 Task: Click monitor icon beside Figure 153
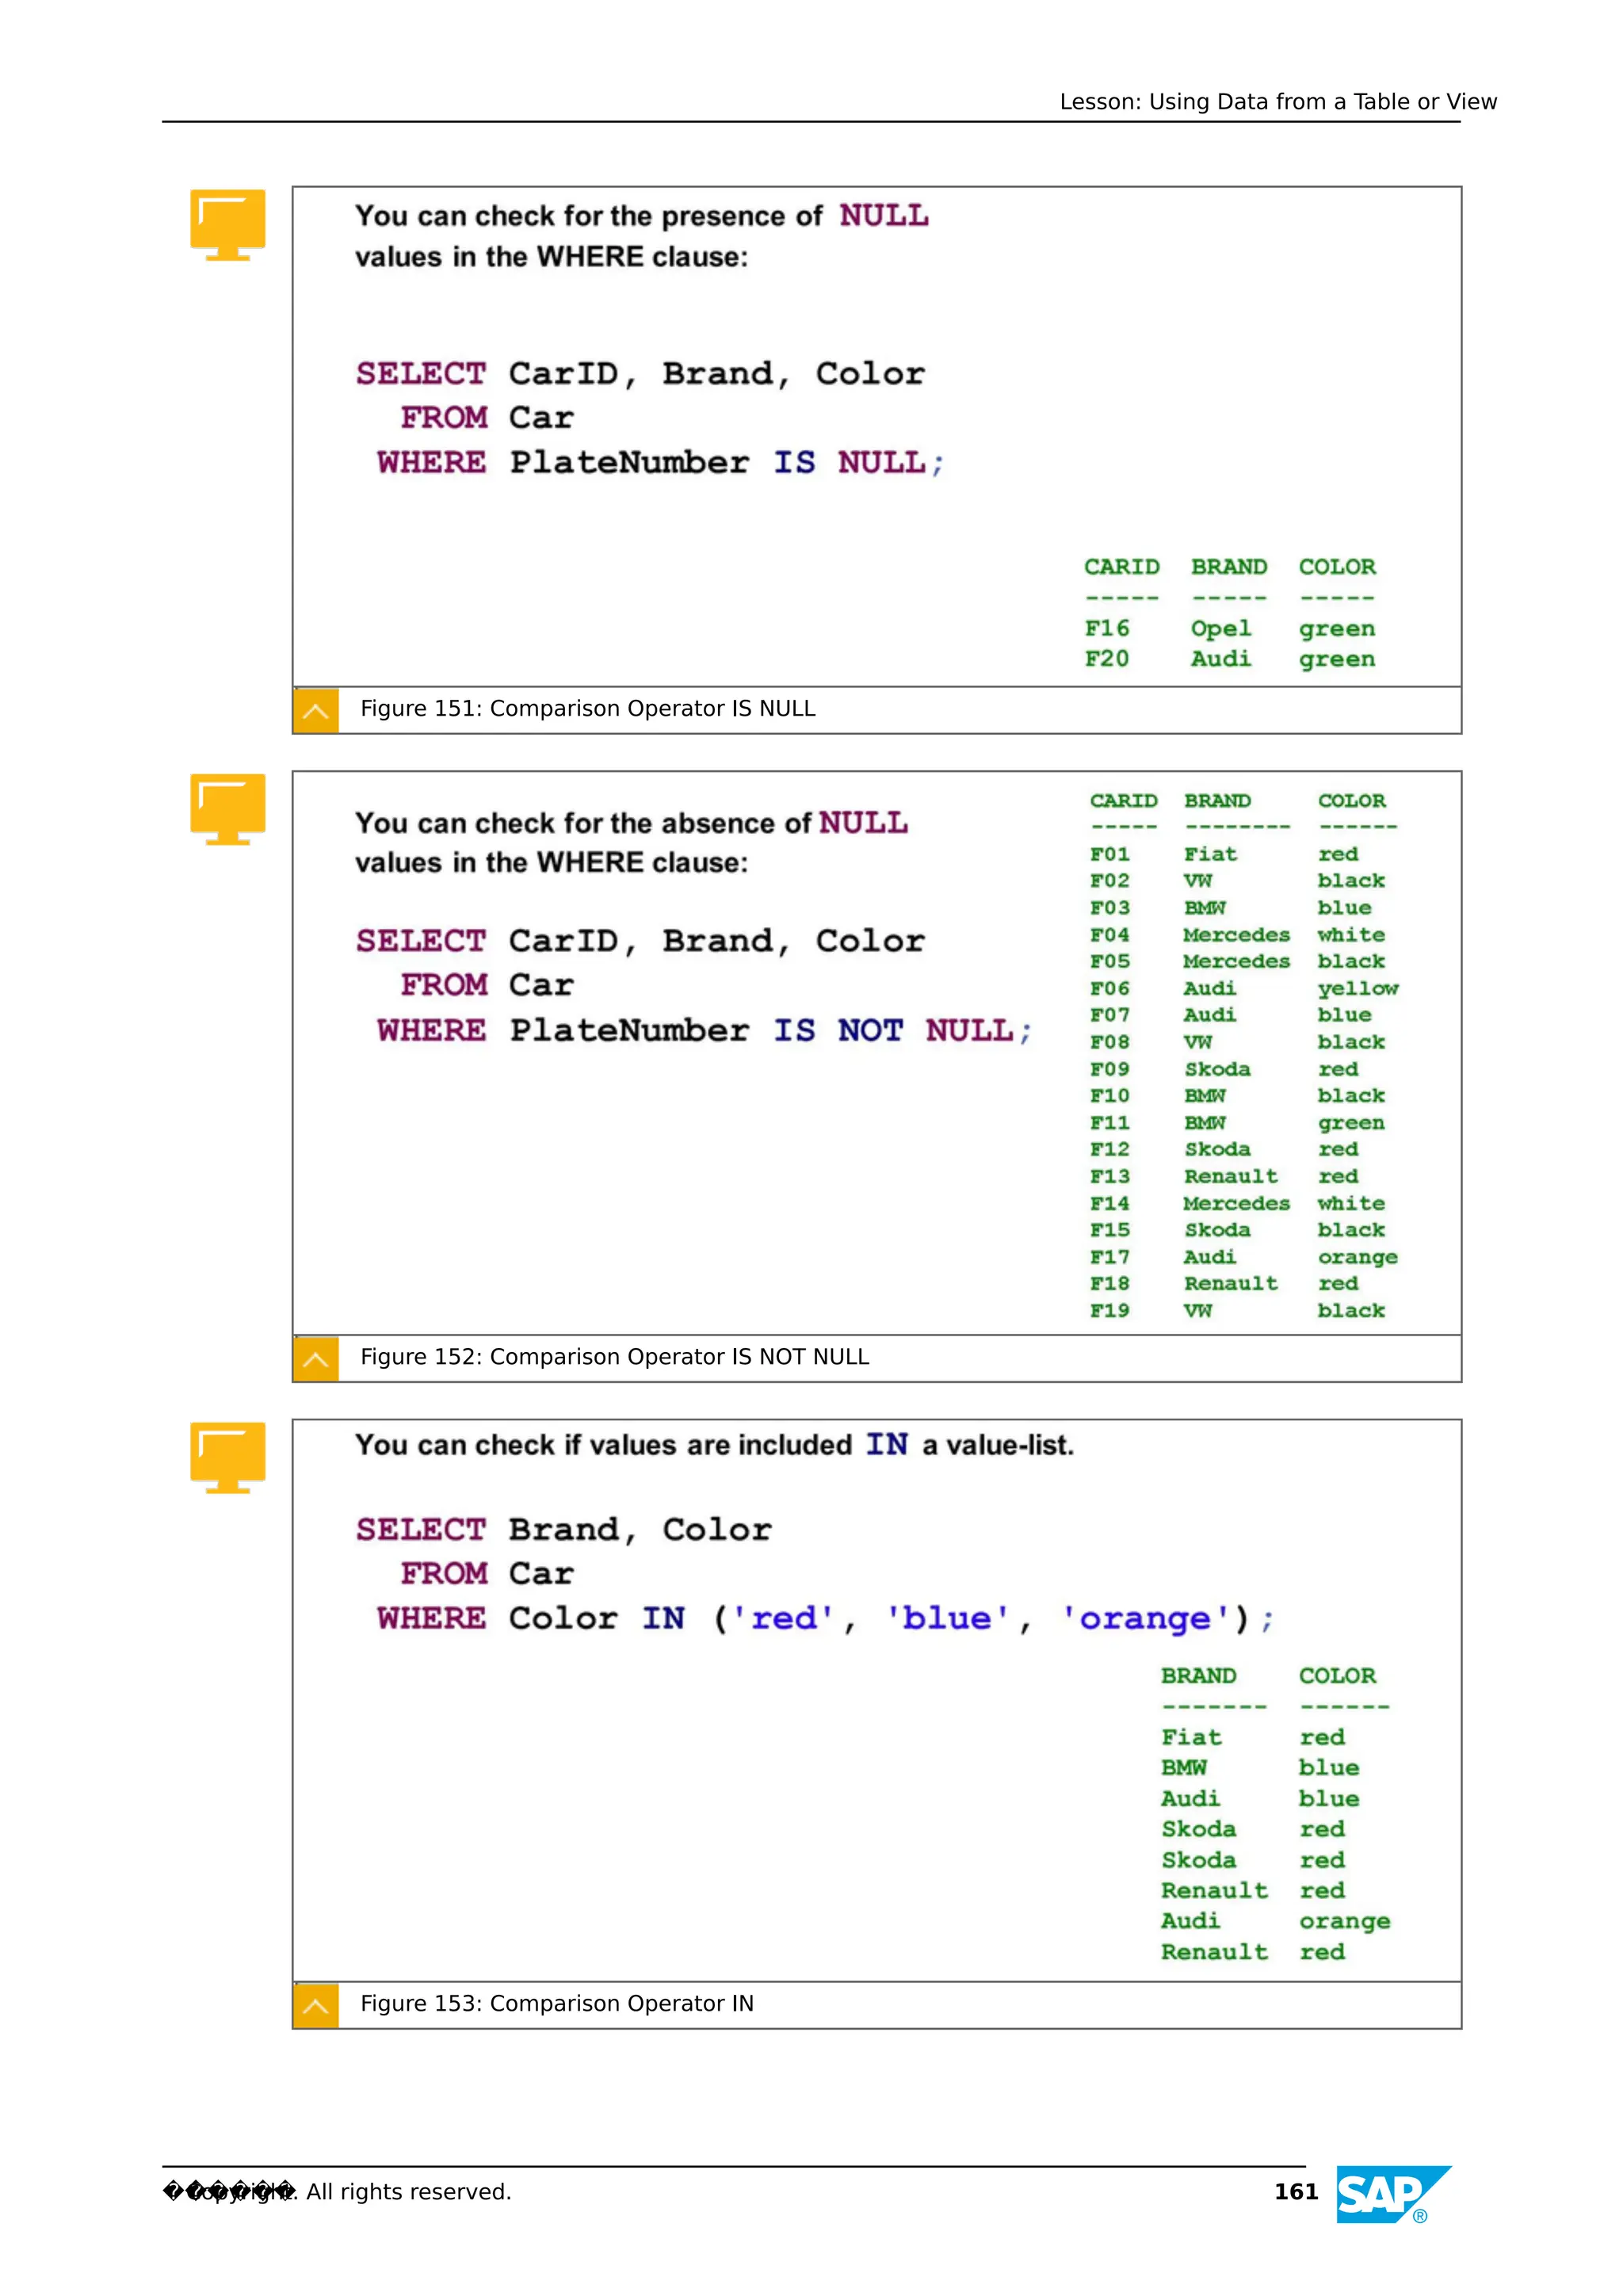tap(227, 1456)
